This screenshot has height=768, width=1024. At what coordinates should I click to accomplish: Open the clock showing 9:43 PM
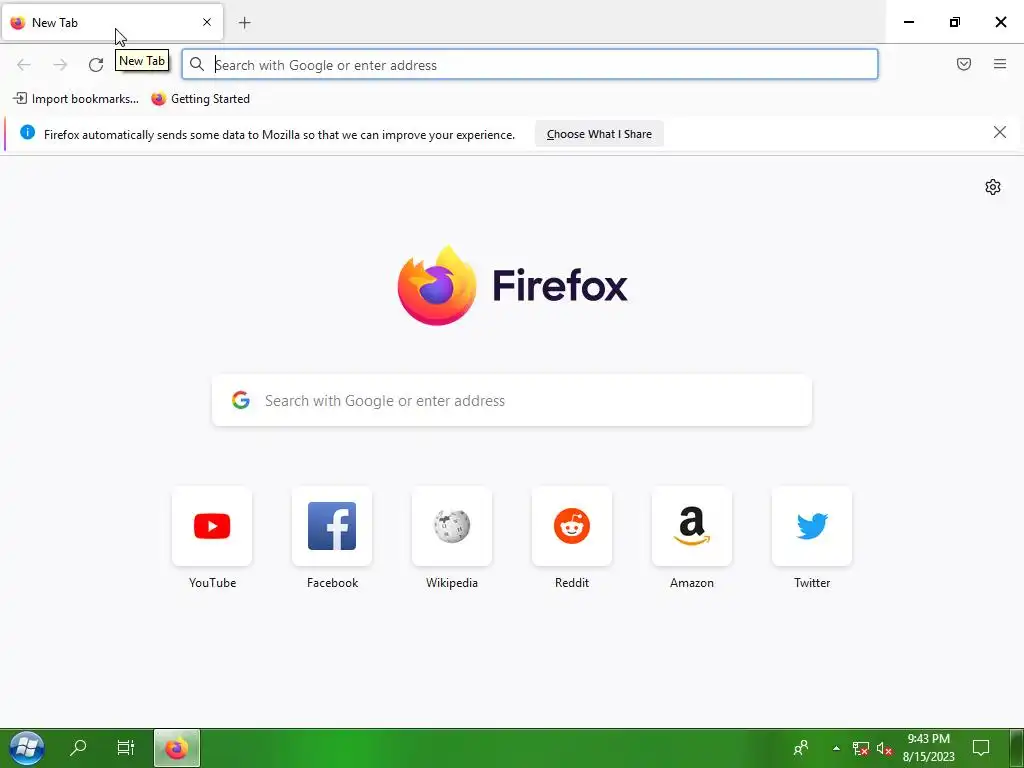click(x=929, y=748)
